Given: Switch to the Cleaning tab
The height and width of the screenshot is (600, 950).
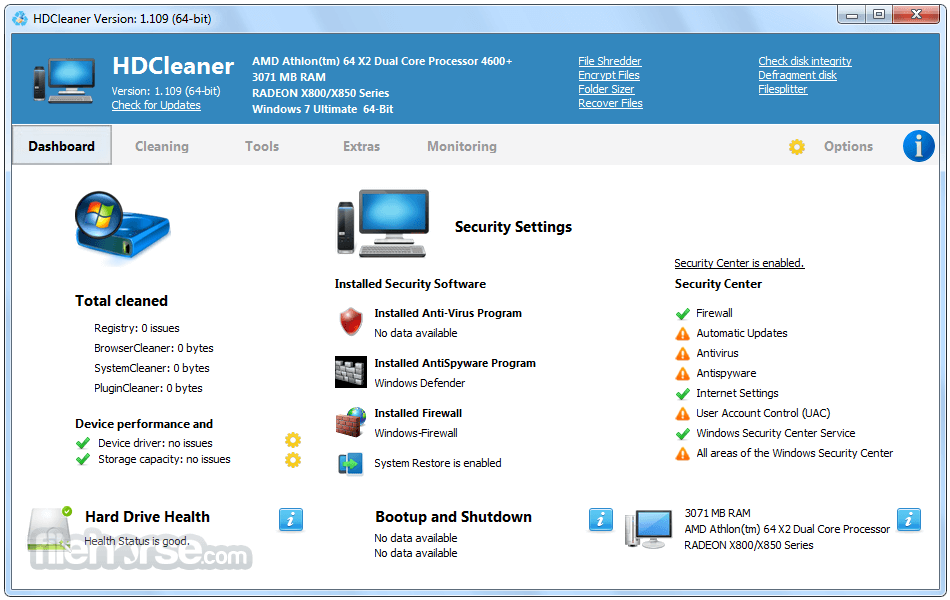Looking at the screenshot, I should (162, 146).
